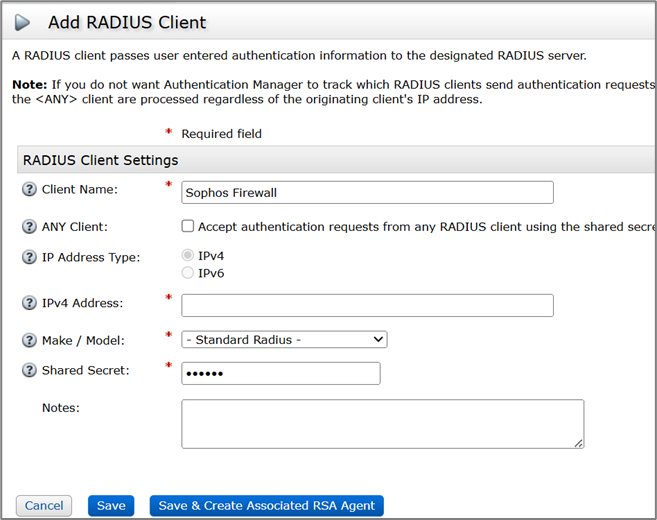The image size is (657, 520).
Task: Open the IPv4 Address help icon
Action: point(28,303)
